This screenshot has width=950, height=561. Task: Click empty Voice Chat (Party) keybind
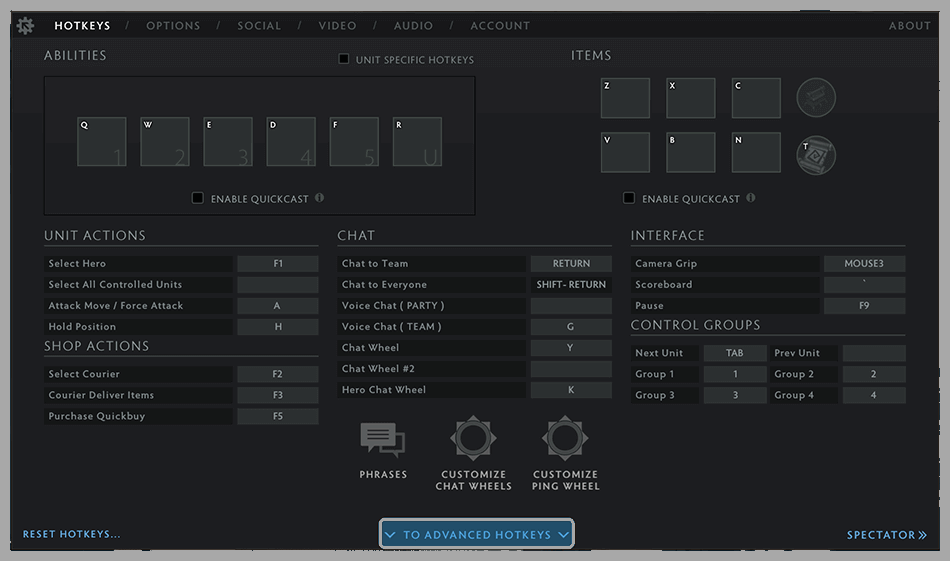pyautogui.click(x=571, y=306)
